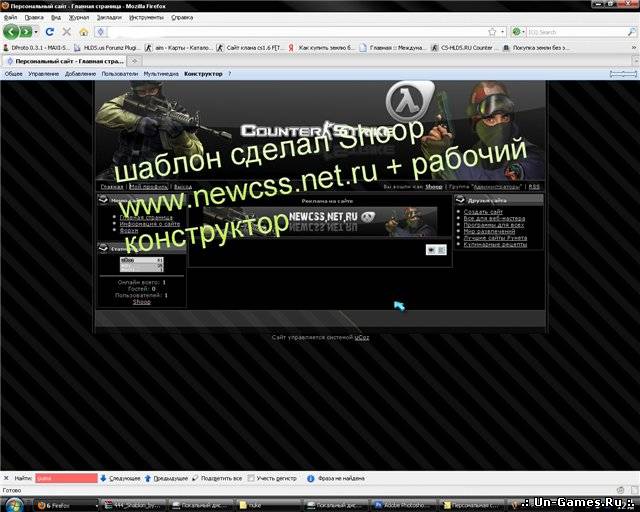This screenshot has width=640, height=512.
Task: Open the Добавление admin bar menu
Action: [x=80, y=74]
